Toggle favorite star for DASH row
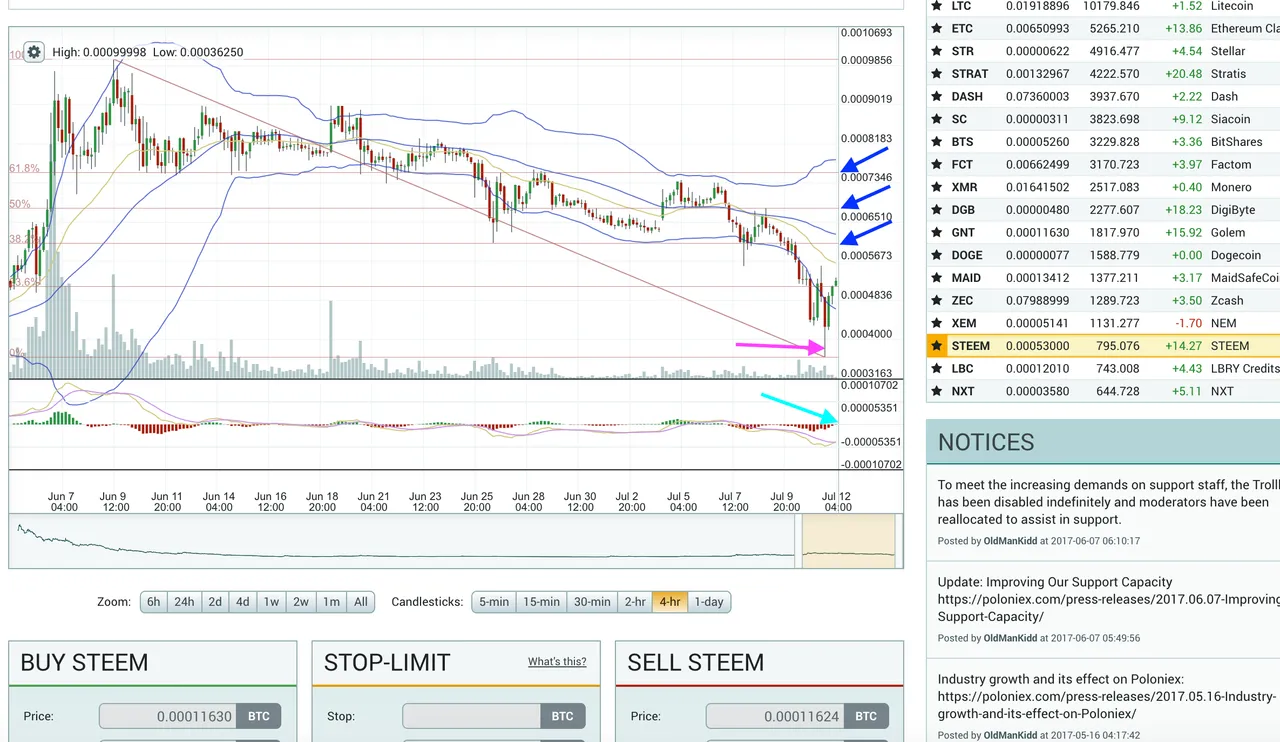This screenshot has width=1280, height=742. click(x=937, y=97)
